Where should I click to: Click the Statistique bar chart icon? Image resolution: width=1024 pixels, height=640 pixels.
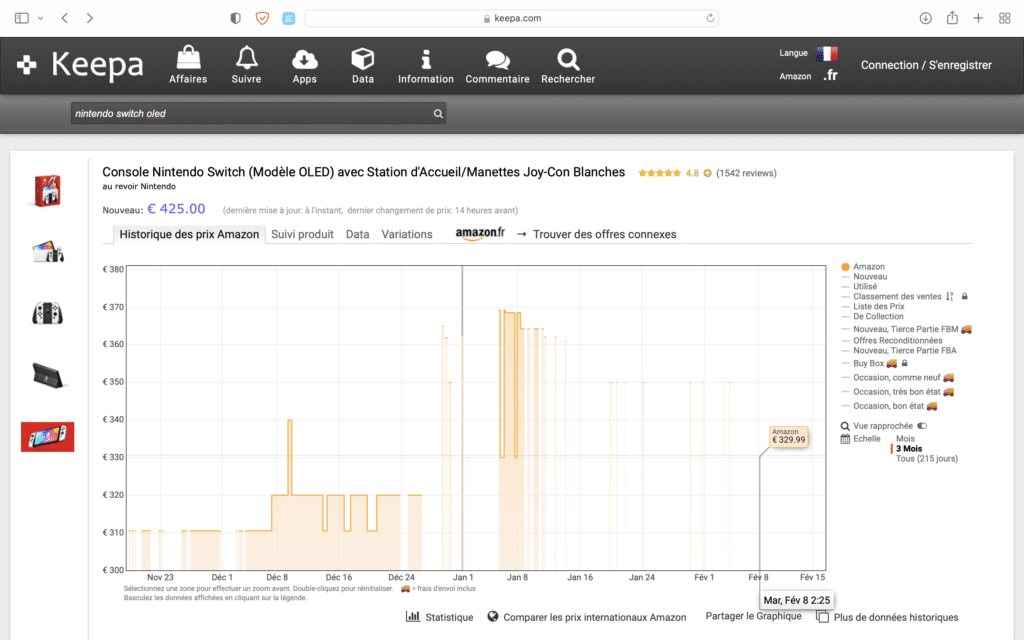pyautogui.click(x=413, y=616)
